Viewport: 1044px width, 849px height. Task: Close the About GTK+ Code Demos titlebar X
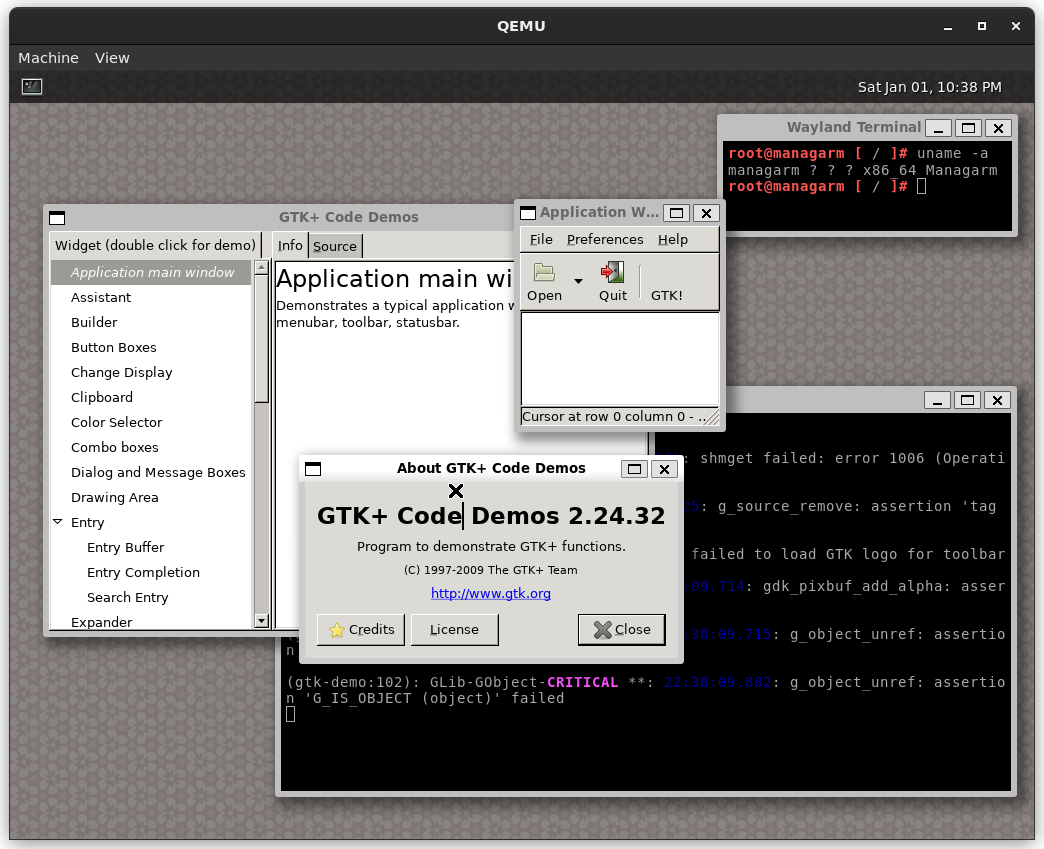(664, 469)
